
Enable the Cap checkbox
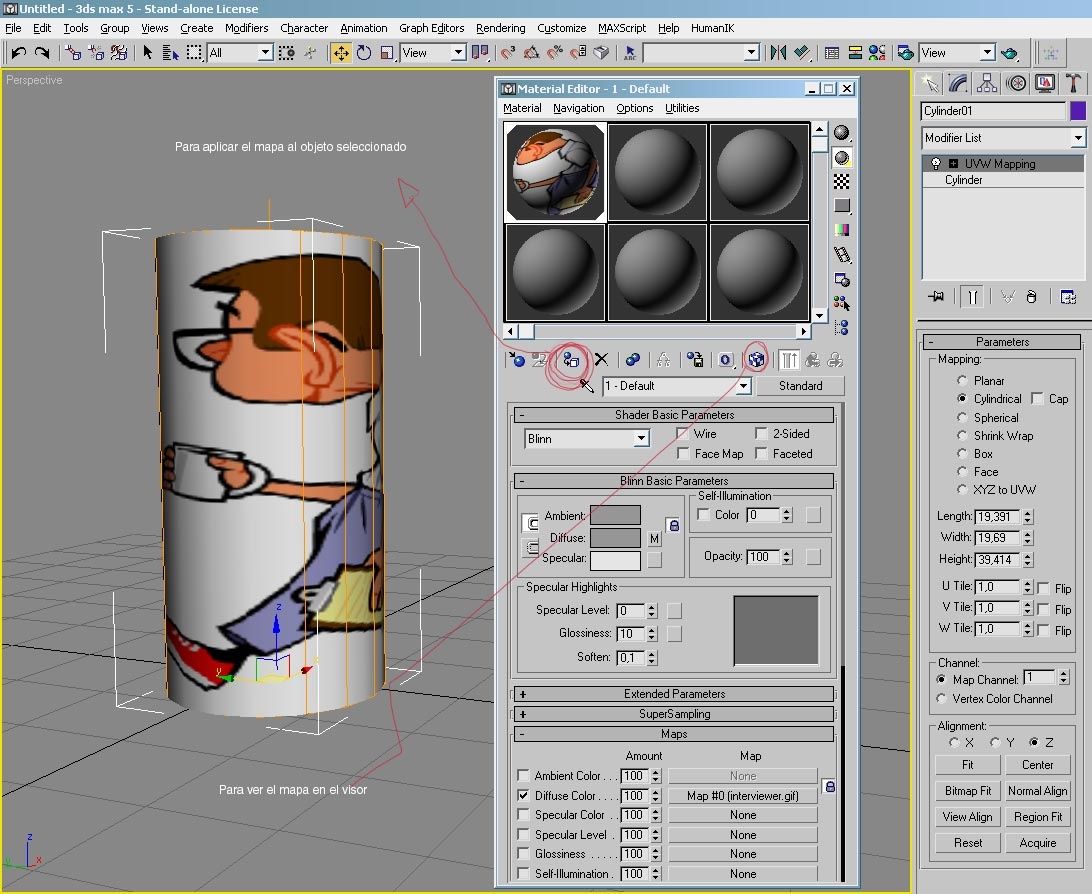pyautogui.click(x=1037, y=398)
